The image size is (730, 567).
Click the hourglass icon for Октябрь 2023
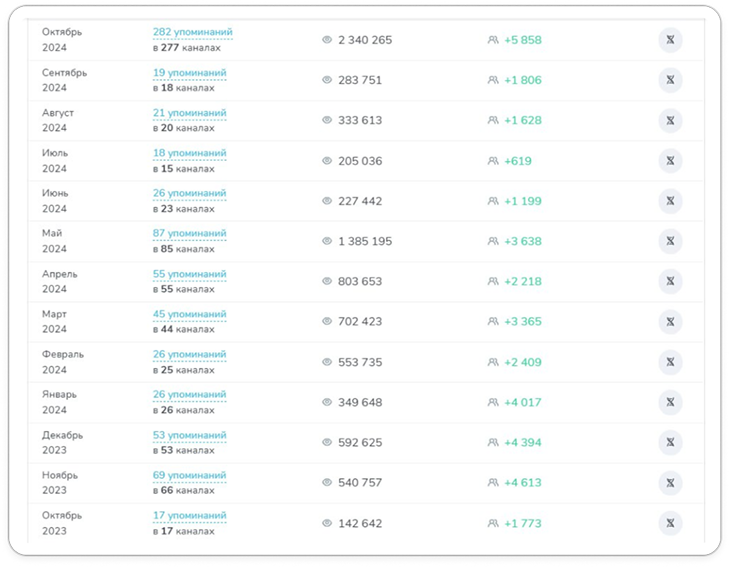[x=670, y=523]
